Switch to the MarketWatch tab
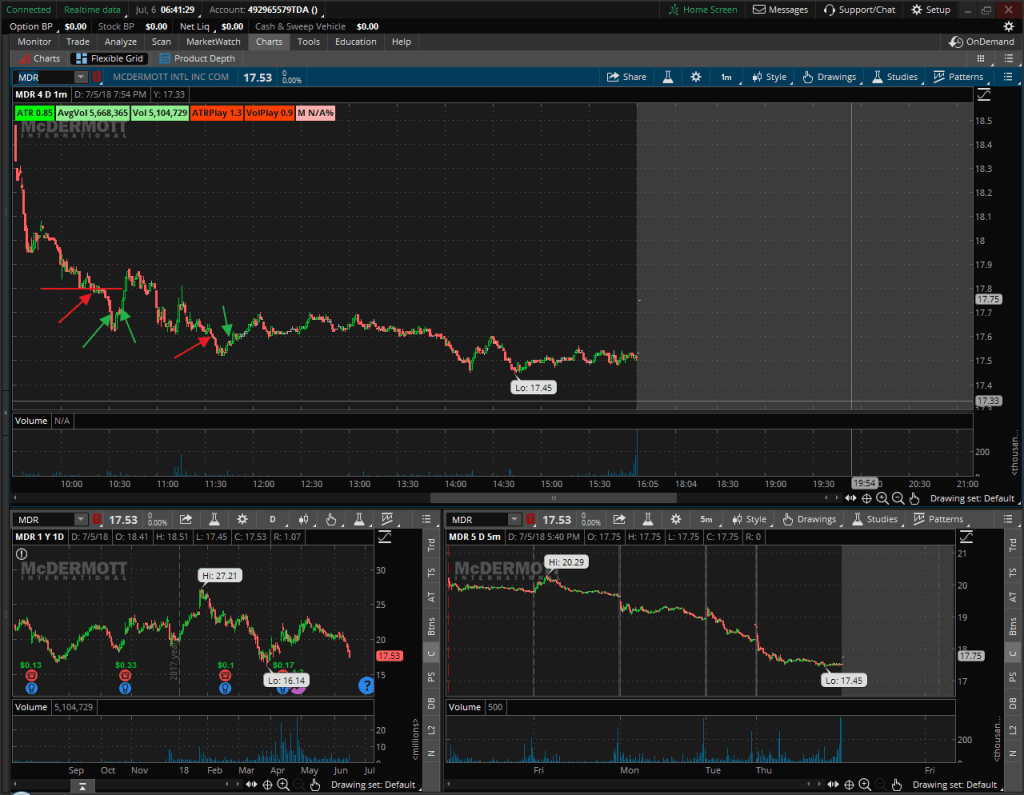1024x795 pixels. tap(215, 42)
